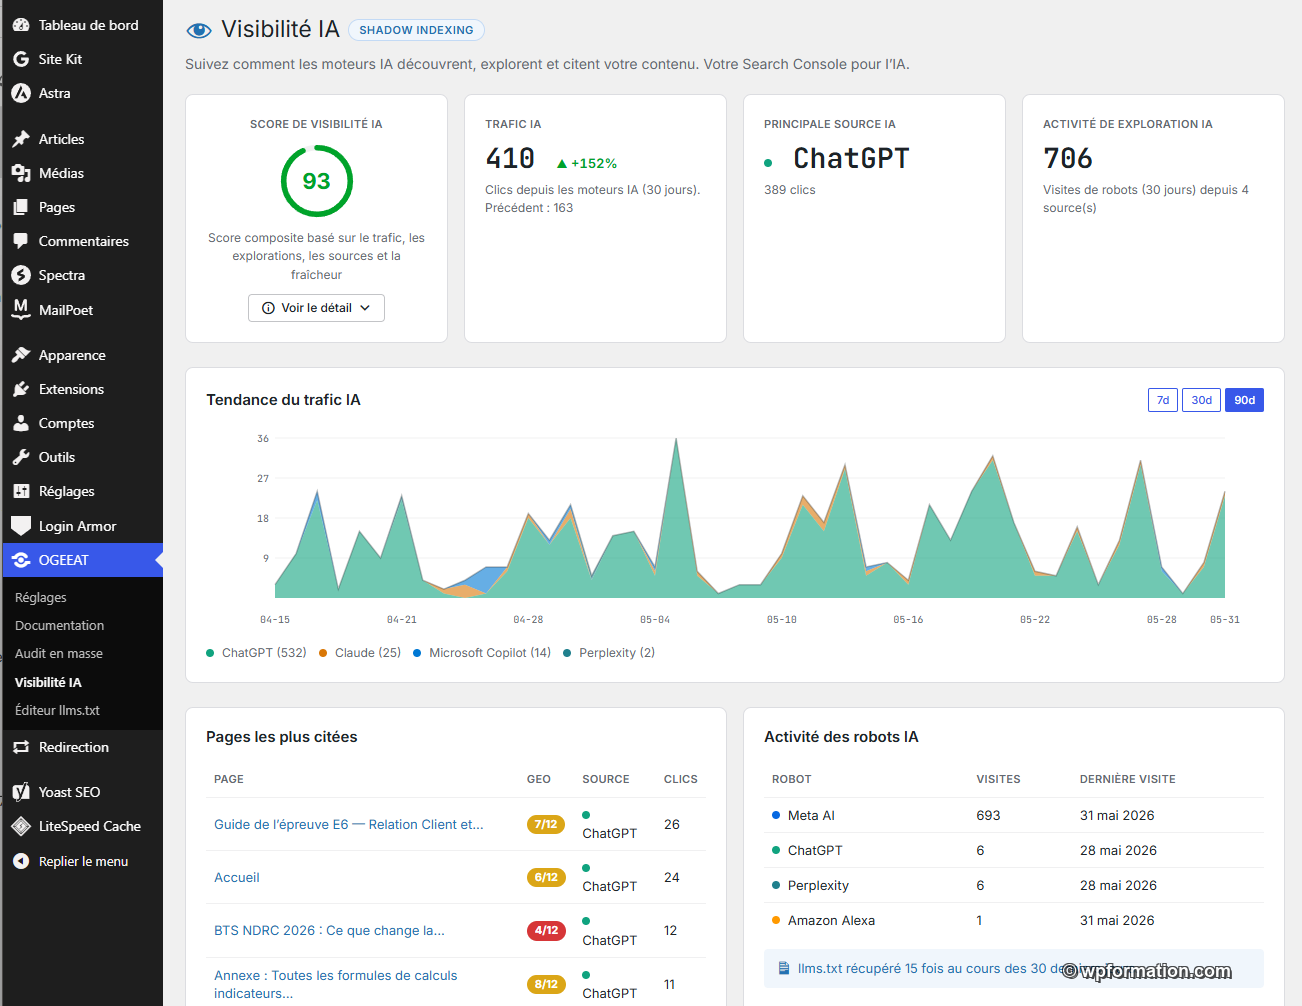Open Audit en masse submenu item
This screenshot has height=1006, width=1302.
coord(59,653)
